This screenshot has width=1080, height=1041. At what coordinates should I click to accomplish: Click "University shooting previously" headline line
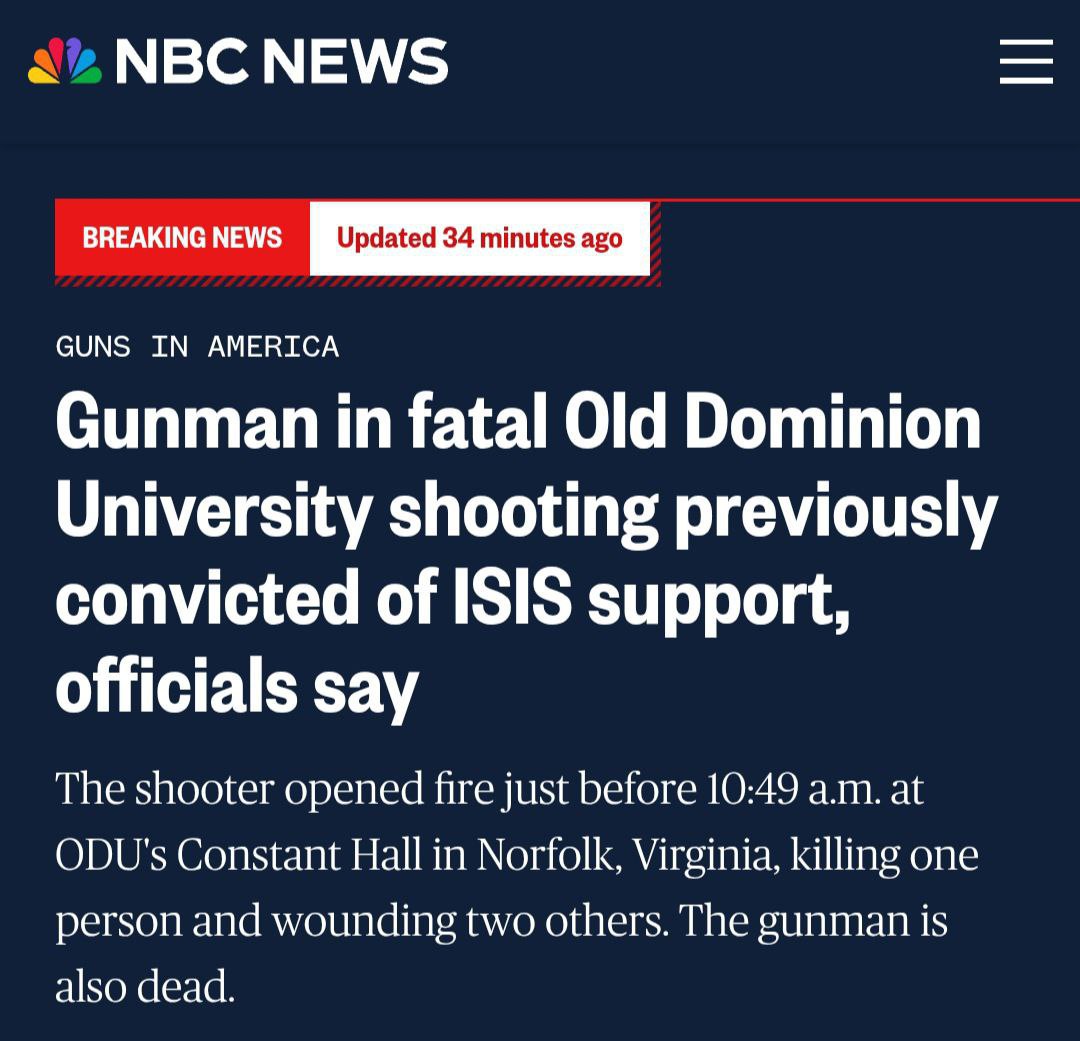coord(526,510)
